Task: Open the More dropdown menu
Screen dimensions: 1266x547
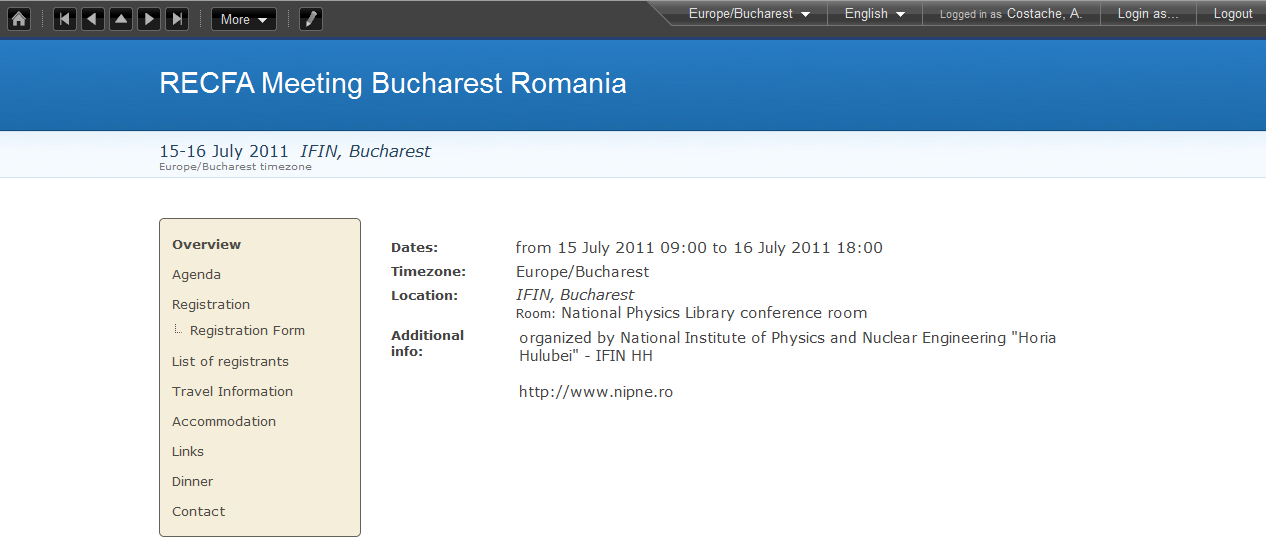Action: [x=244, y=19]
